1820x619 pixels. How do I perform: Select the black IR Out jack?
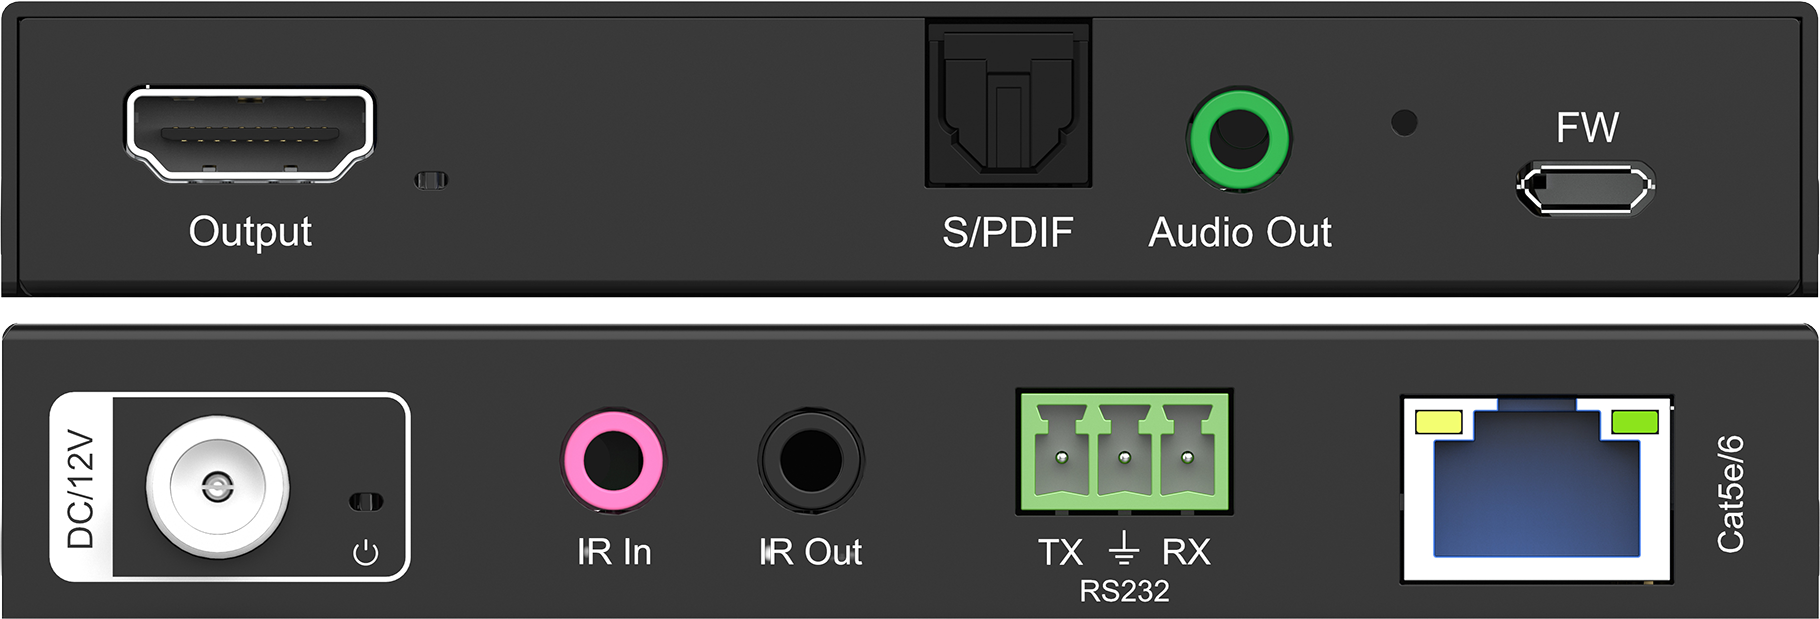coord(810,461)
